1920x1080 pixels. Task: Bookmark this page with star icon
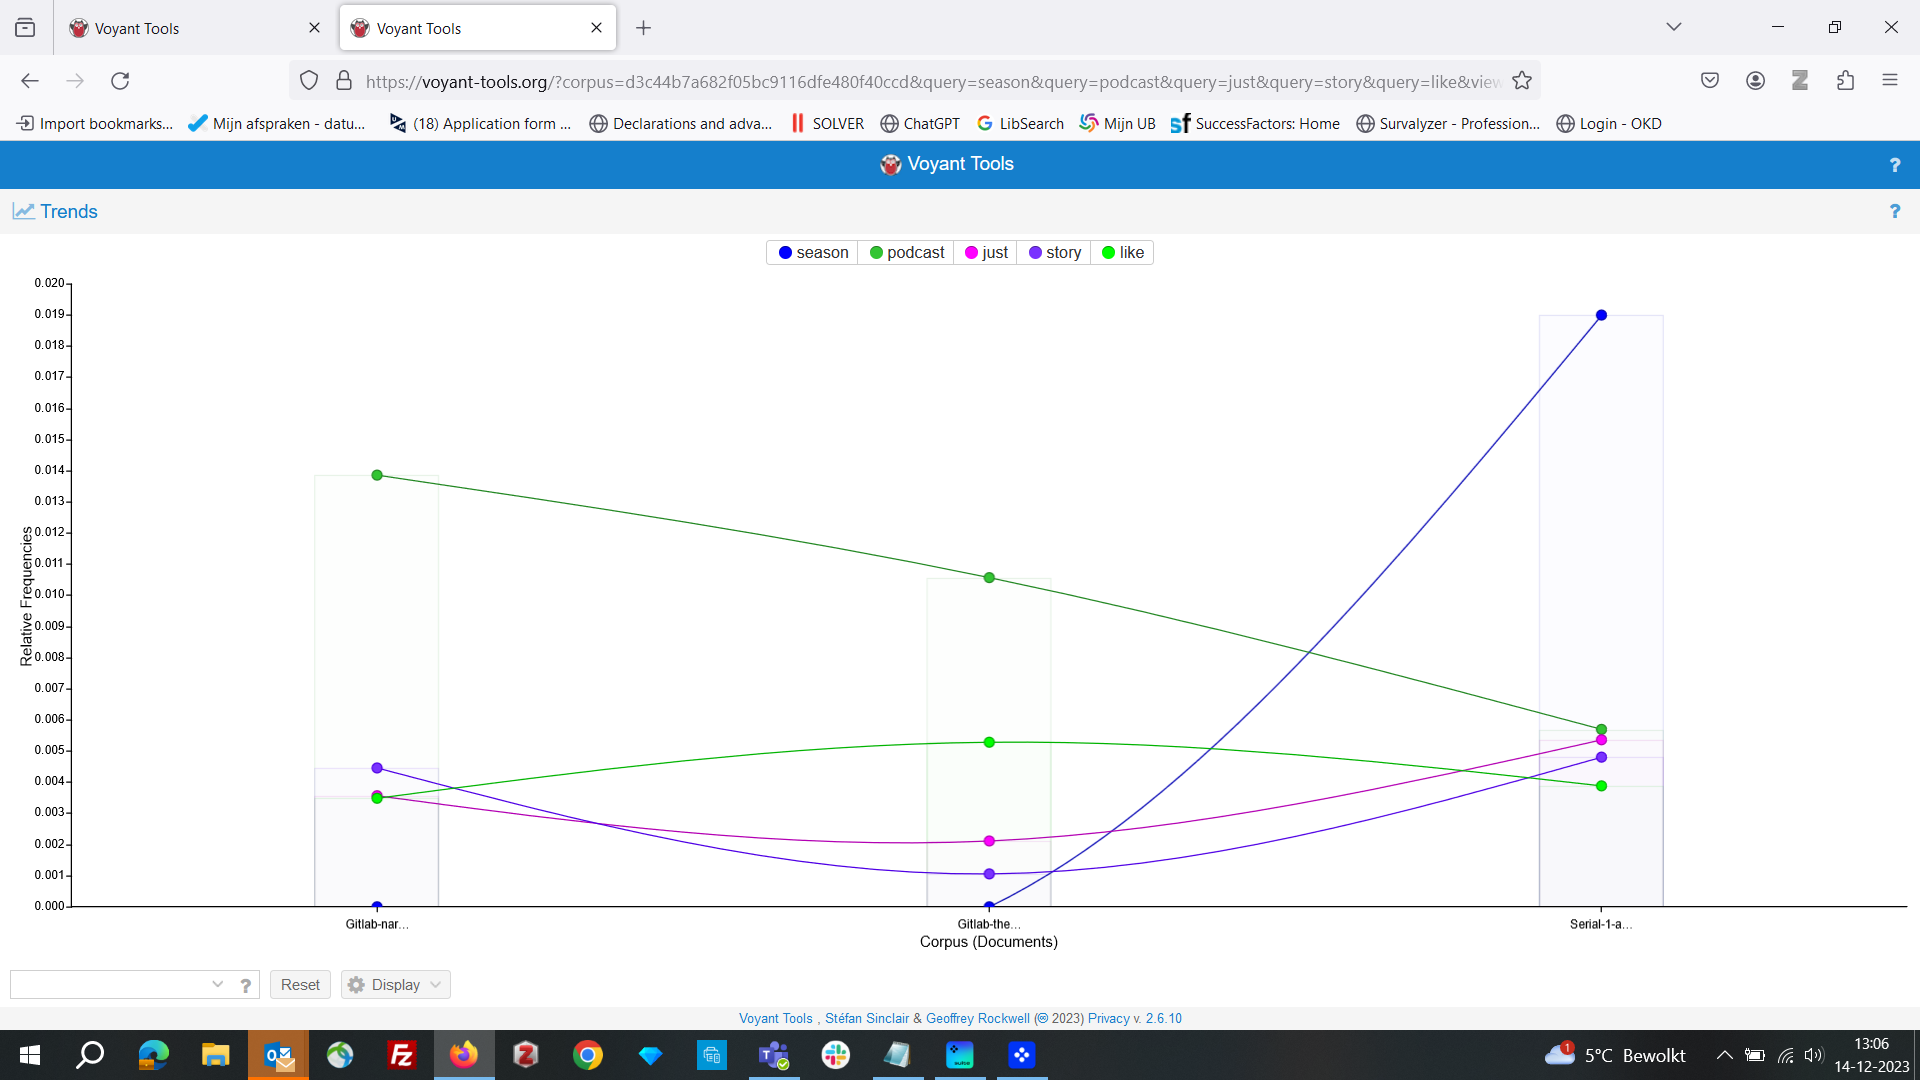point(1522,81)
